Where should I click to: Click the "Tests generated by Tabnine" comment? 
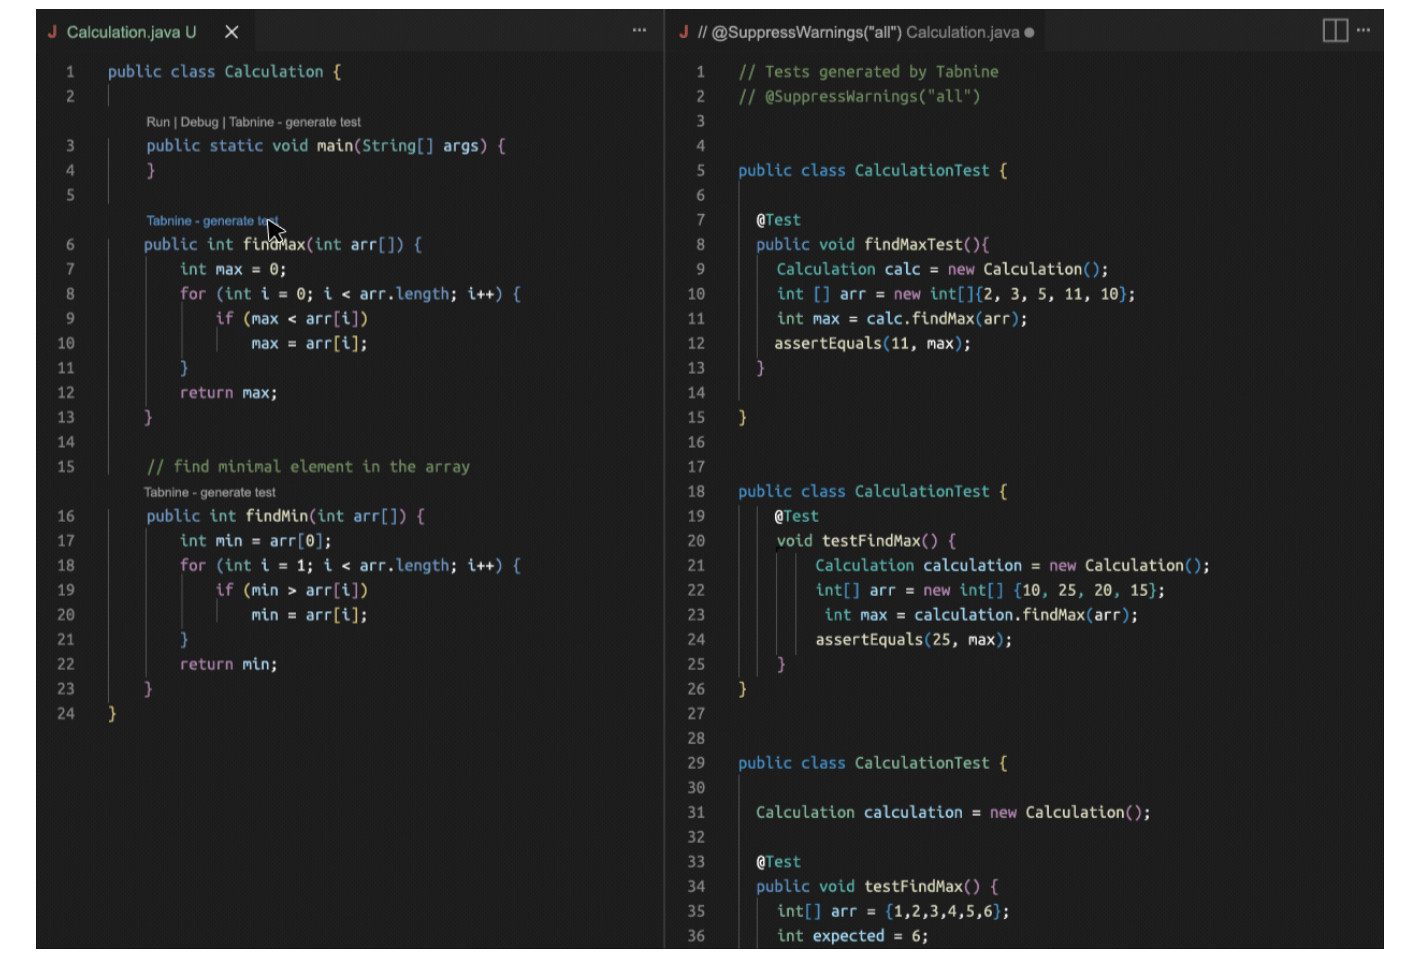(x=880, y=72)
